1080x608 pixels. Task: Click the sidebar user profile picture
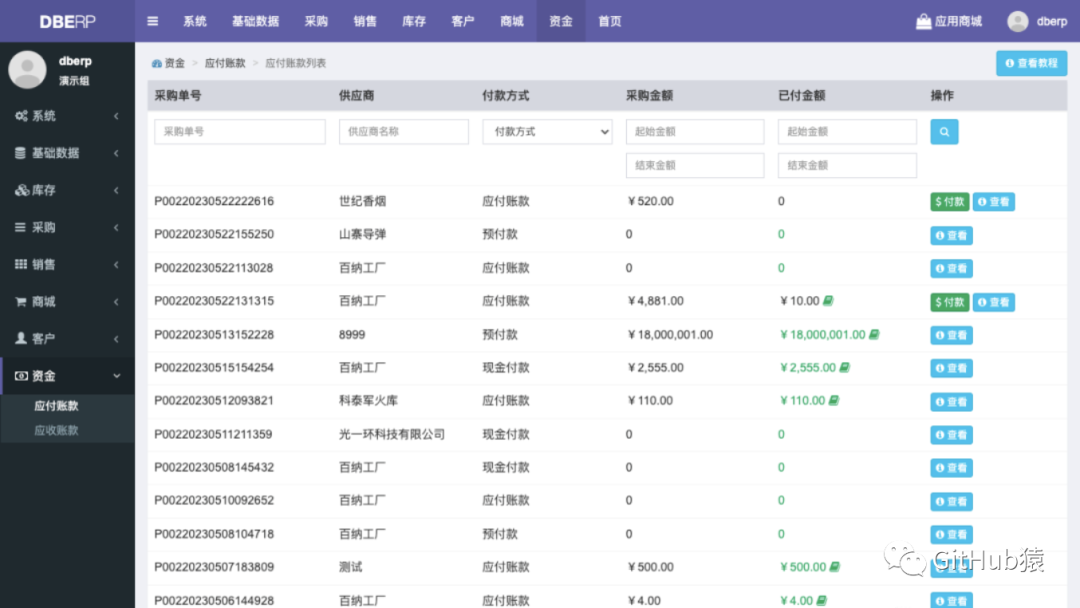pos(28,70)
